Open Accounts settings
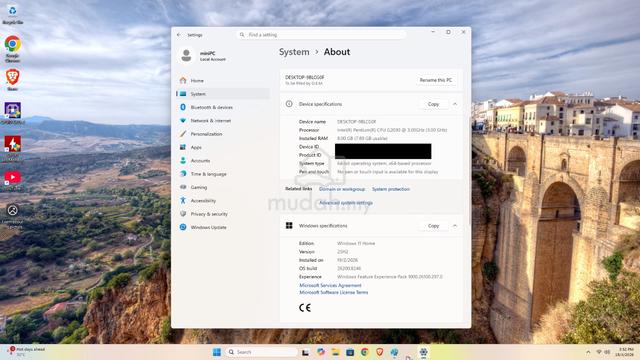The image size is (640, 360). pos(224,161)
